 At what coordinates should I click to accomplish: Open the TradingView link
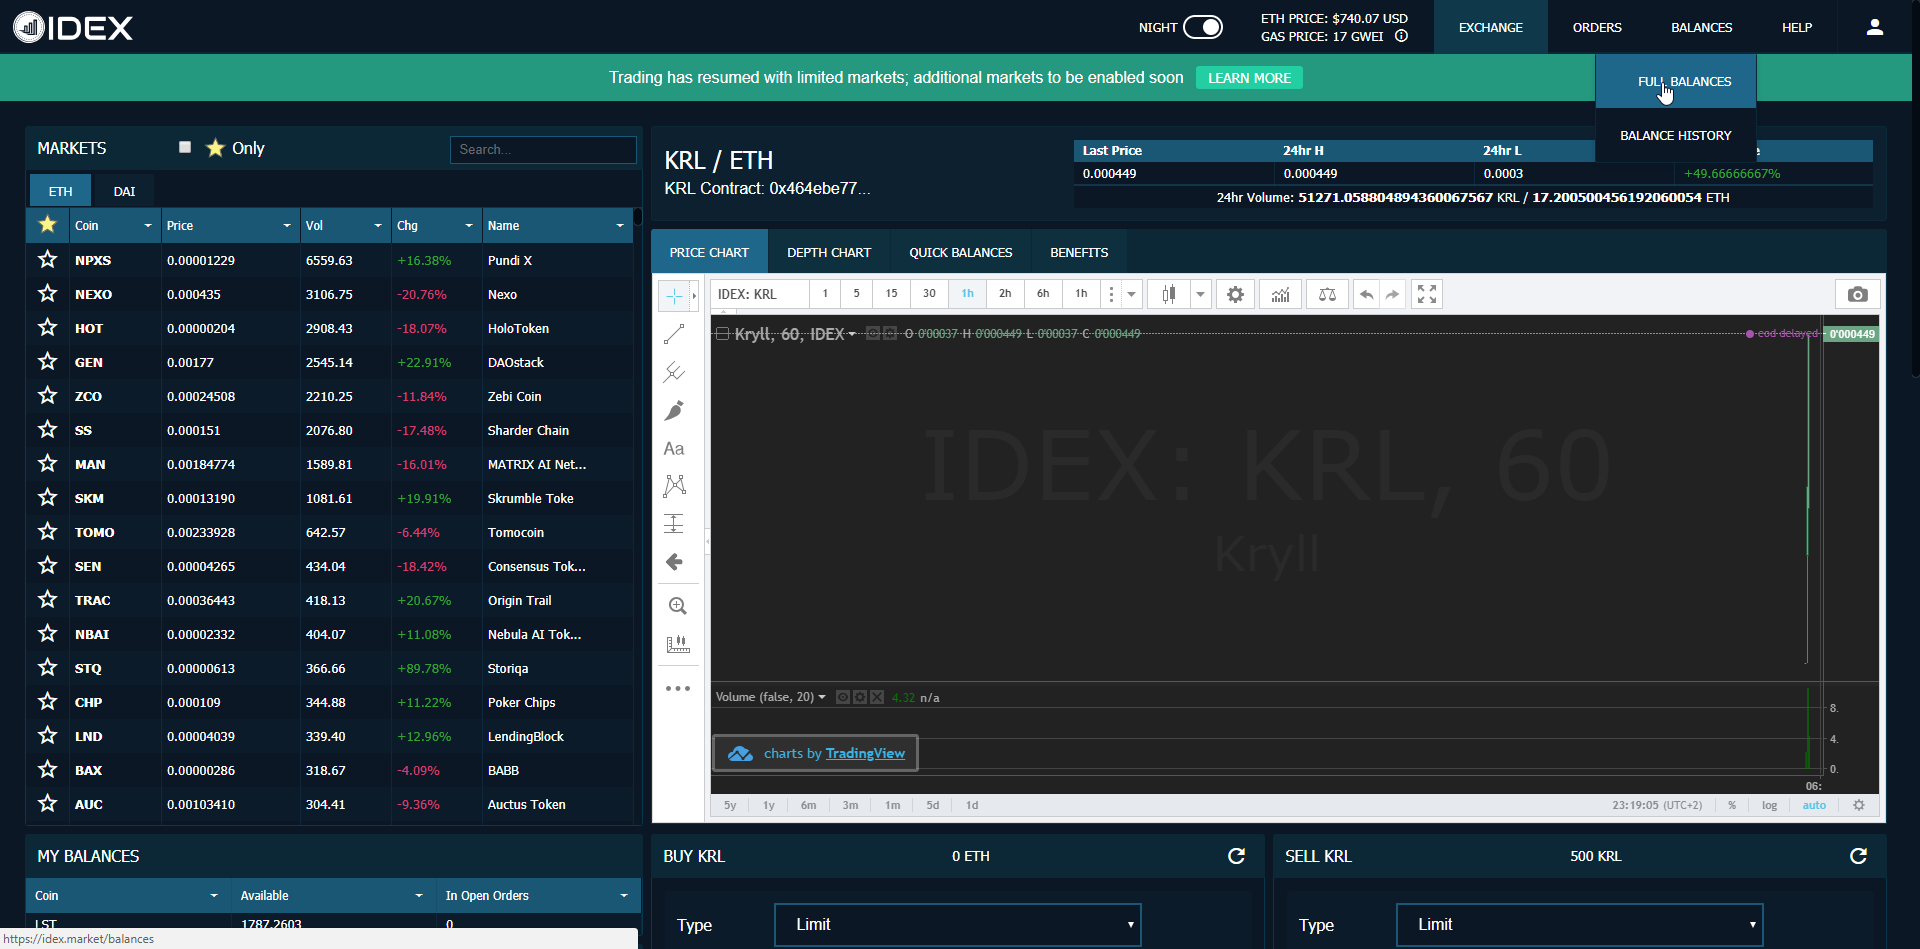coord(864,753)
